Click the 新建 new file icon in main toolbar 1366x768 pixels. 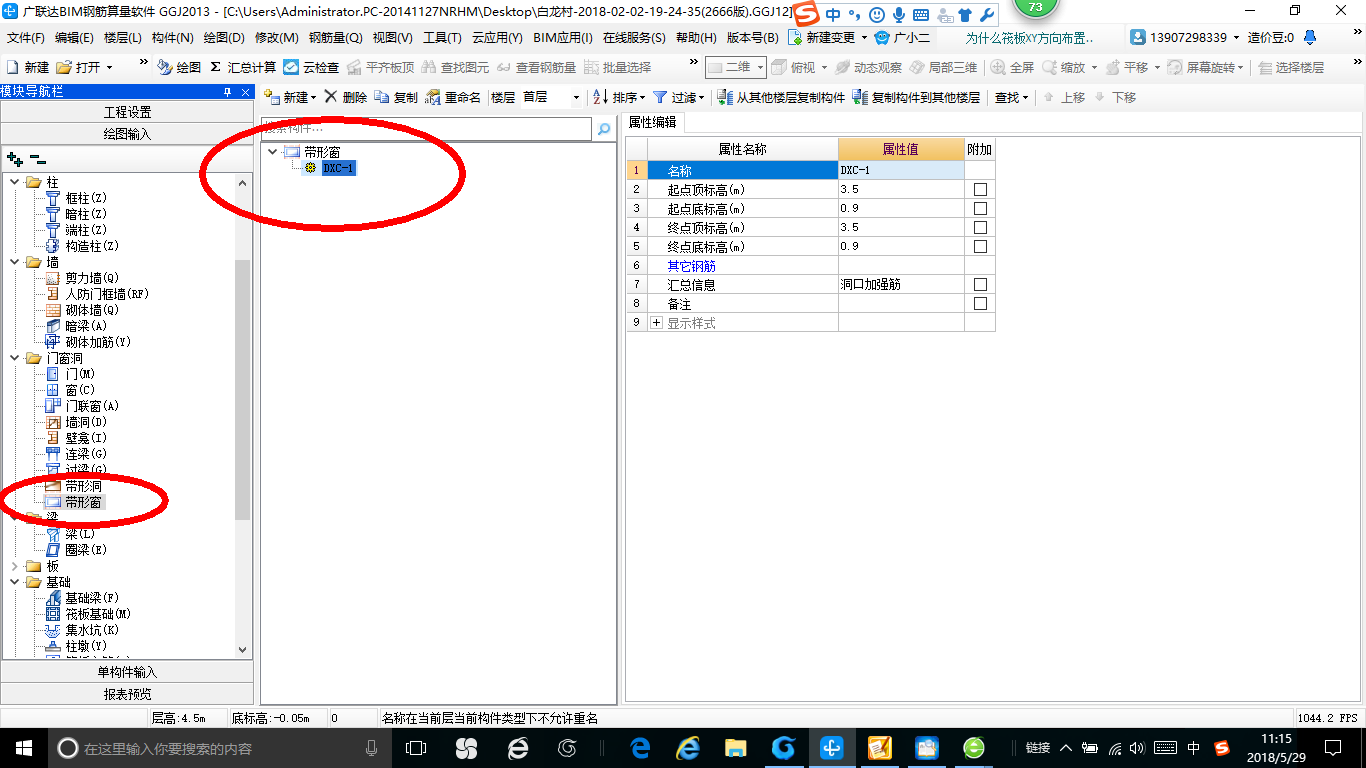coord(13,67)
